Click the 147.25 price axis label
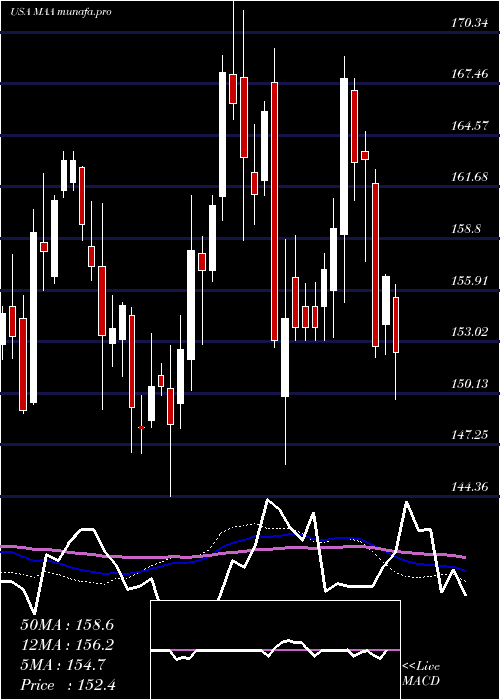500x700 pixels. [469, 435]
